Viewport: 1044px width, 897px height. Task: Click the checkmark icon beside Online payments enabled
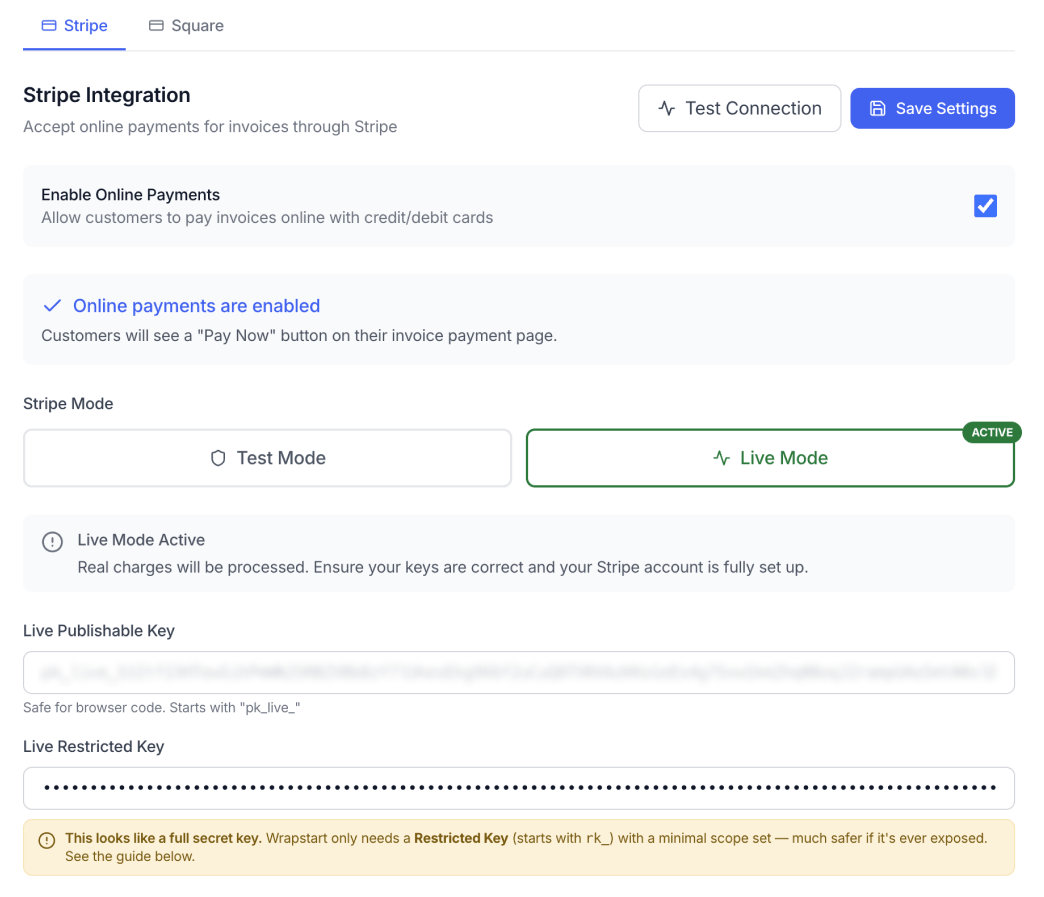[x=52, y=306]
